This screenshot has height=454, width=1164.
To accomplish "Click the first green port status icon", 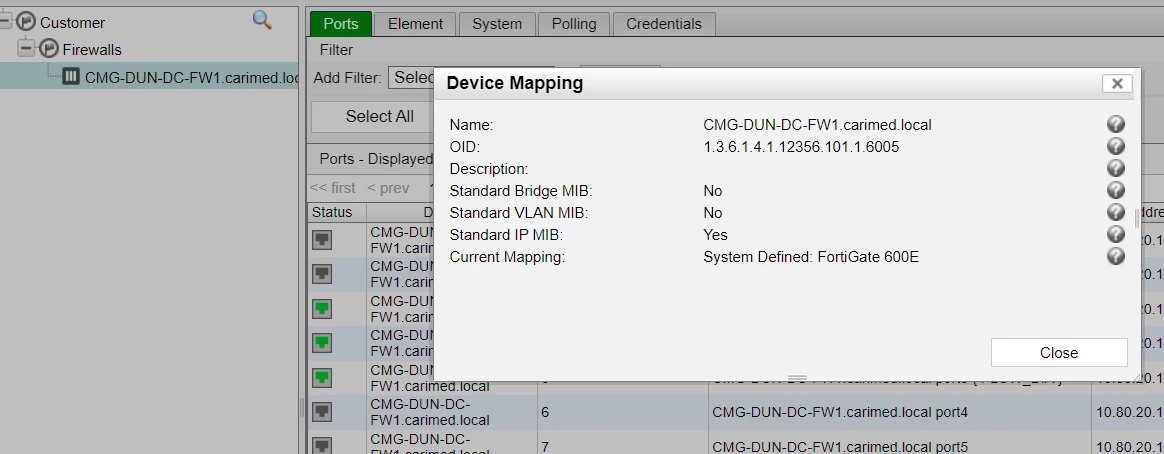I will tap(321, 309).
